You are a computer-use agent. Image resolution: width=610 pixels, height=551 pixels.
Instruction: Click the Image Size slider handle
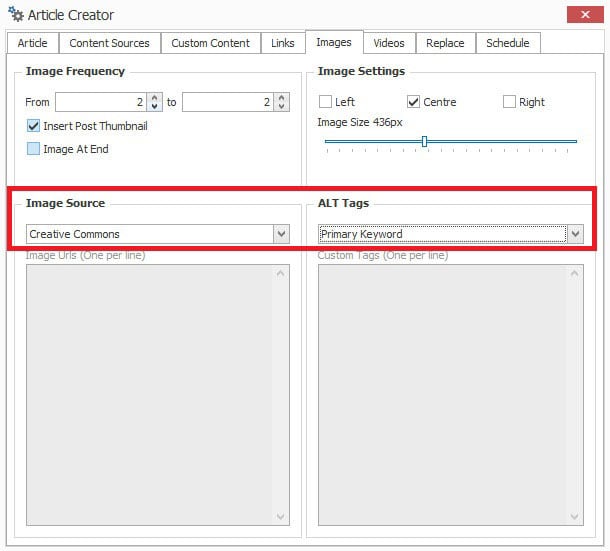point(424,141)
